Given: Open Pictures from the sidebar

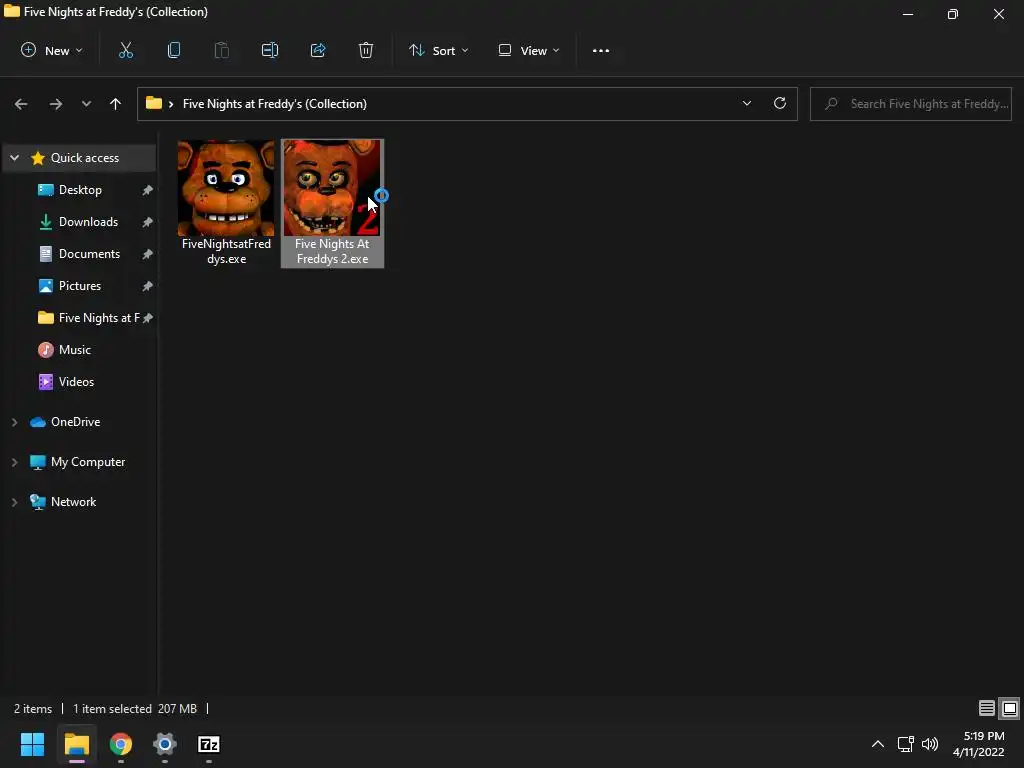Looking at the screenshot, I should click(x=80, y=286).
